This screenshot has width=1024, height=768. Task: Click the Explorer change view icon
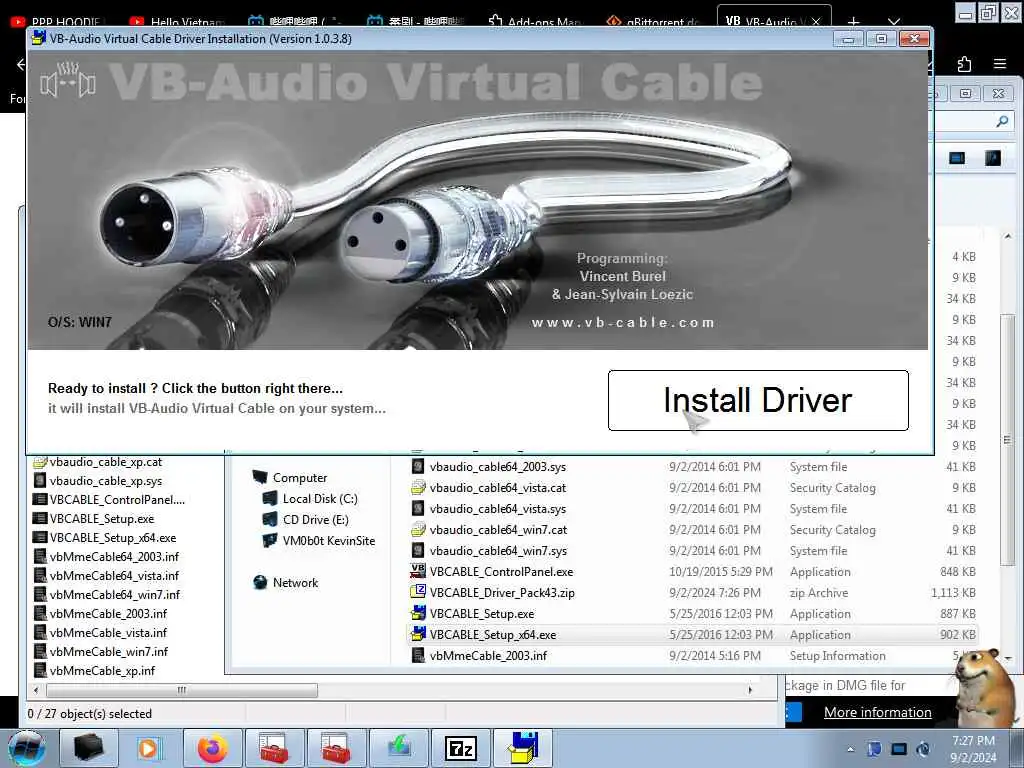pos(957,158)
